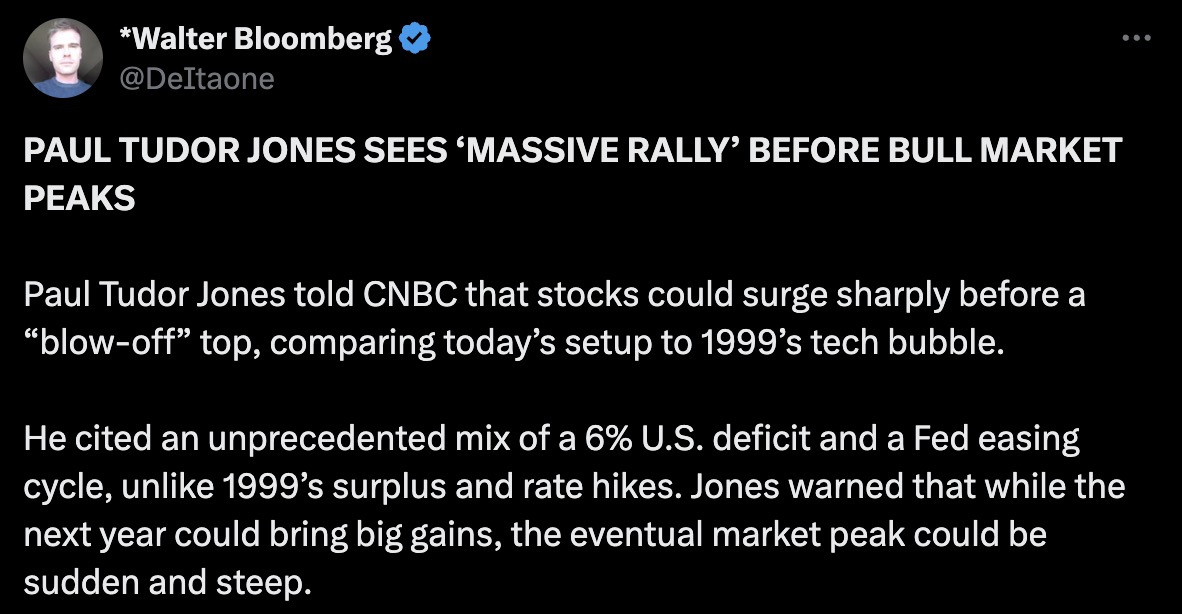1182x614 pixels.
Task: Click the blue verified badge icon
Action: [415, 39]
